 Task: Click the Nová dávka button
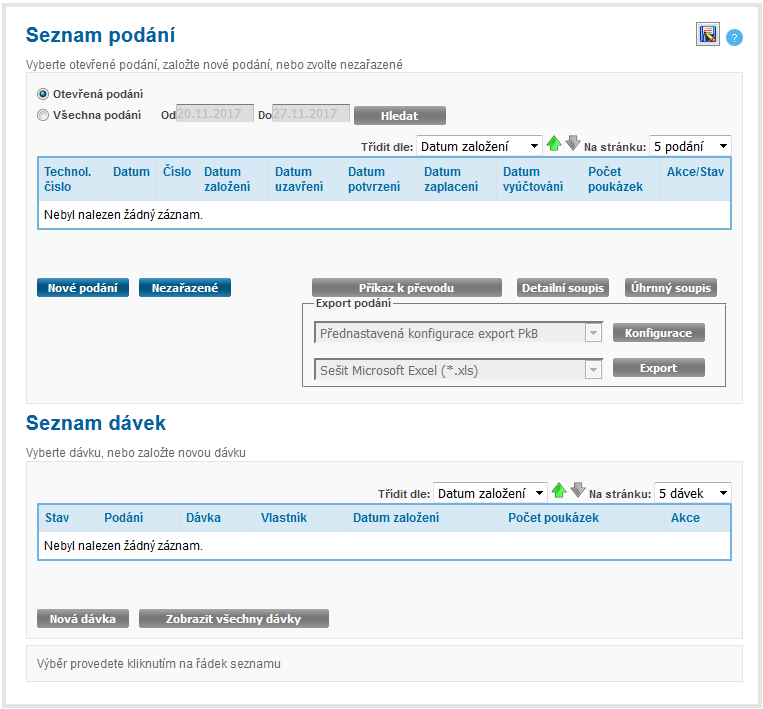point(83,619)
